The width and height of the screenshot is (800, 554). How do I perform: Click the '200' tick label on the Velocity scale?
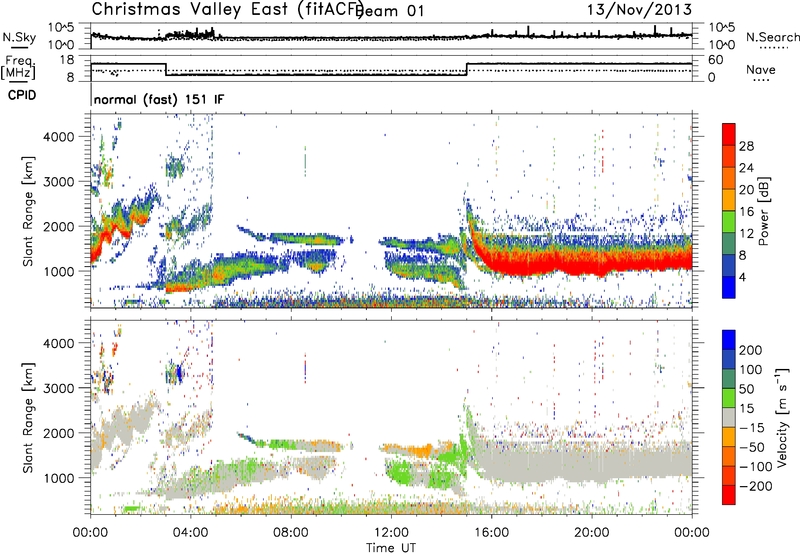(x=751, y=350)
